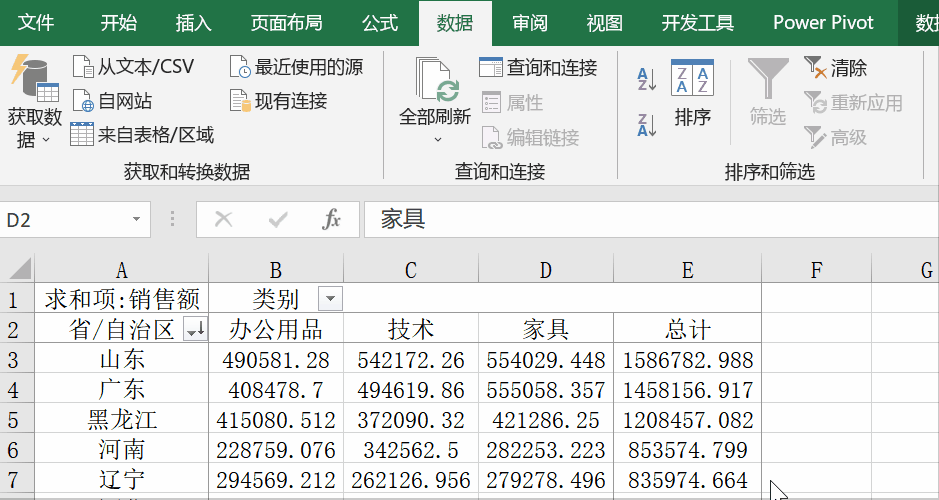939x500 pixels.
Task: Click the Insert Function fx button
Action: [x=332, y=220]
